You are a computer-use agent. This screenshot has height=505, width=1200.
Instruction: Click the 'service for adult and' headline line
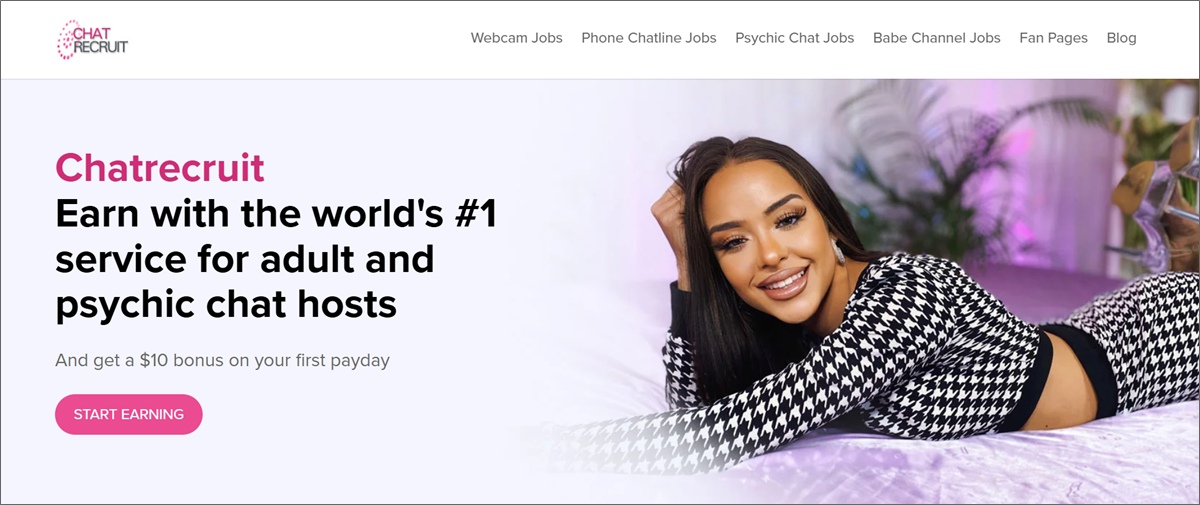click(245, 259)
